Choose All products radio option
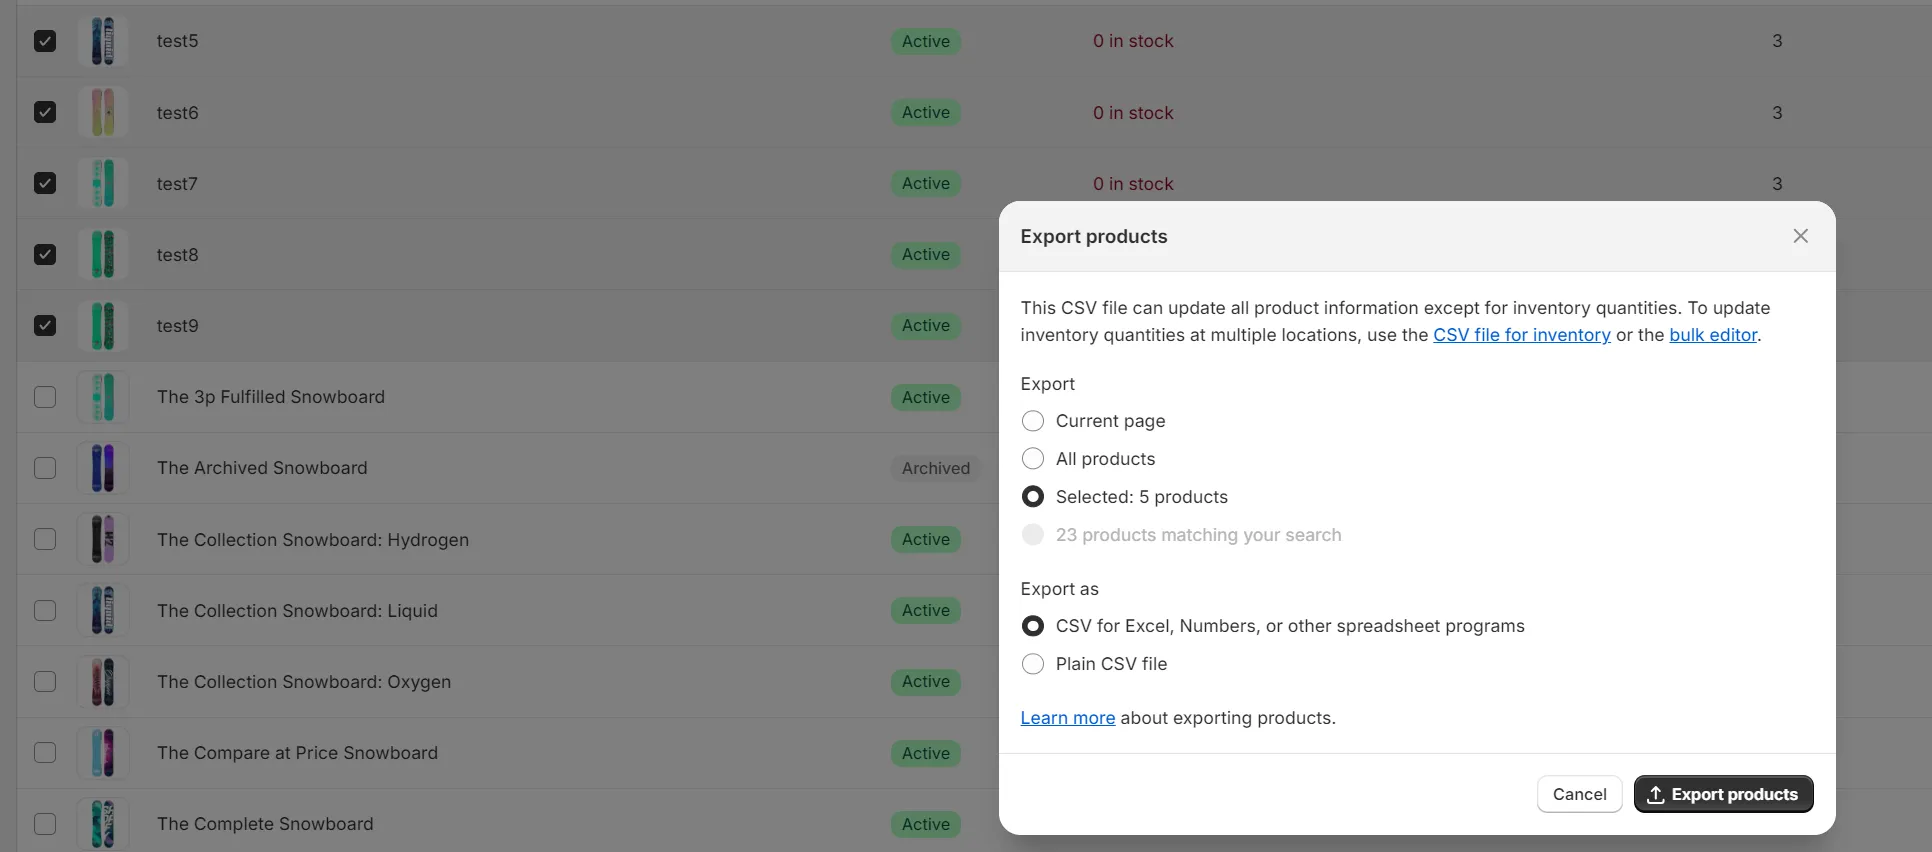The image size is (1932, 852). tap(1033, 459)
